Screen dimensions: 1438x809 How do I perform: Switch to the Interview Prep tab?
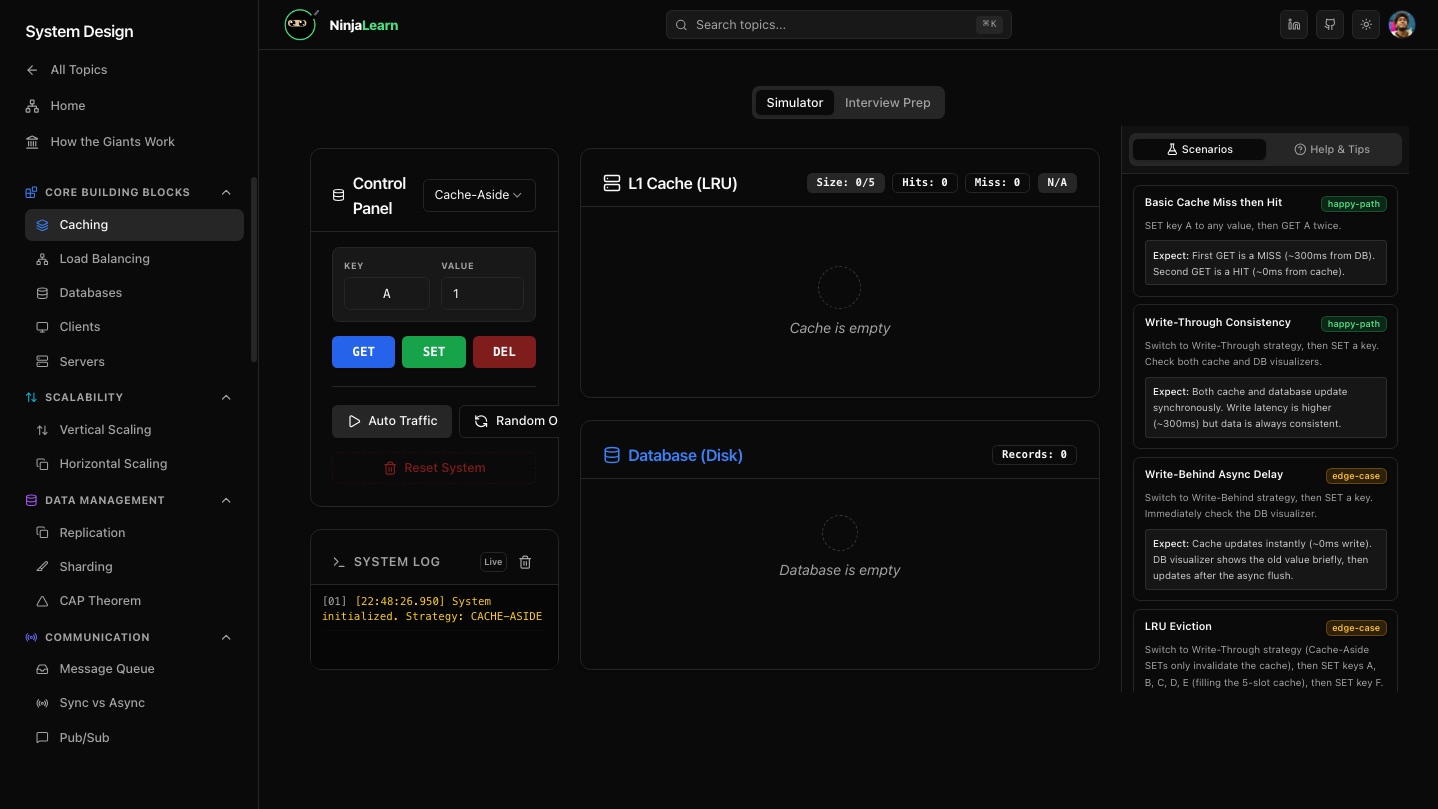click(887, 103)
